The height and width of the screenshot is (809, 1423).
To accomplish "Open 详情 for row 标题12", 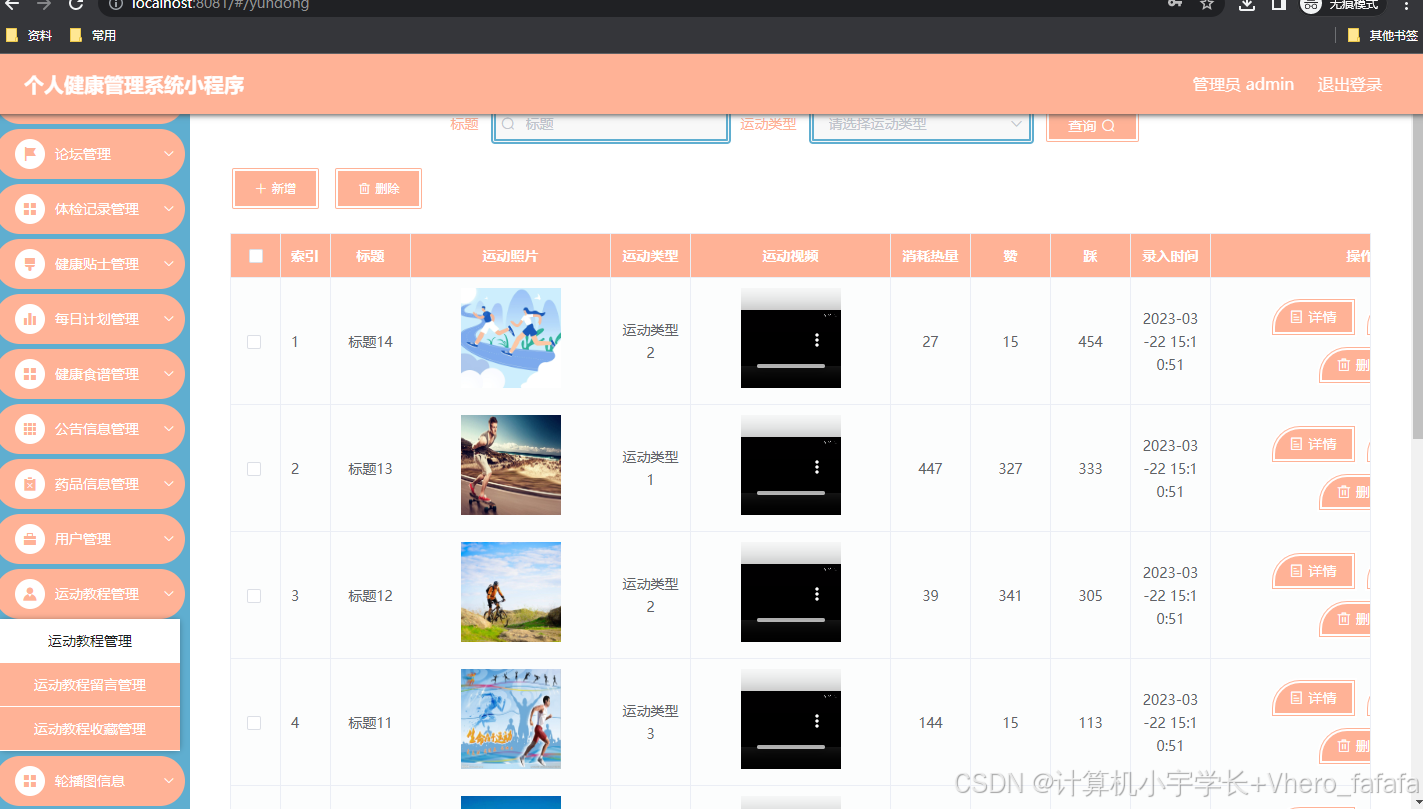I will click(x=1314, y=571).
